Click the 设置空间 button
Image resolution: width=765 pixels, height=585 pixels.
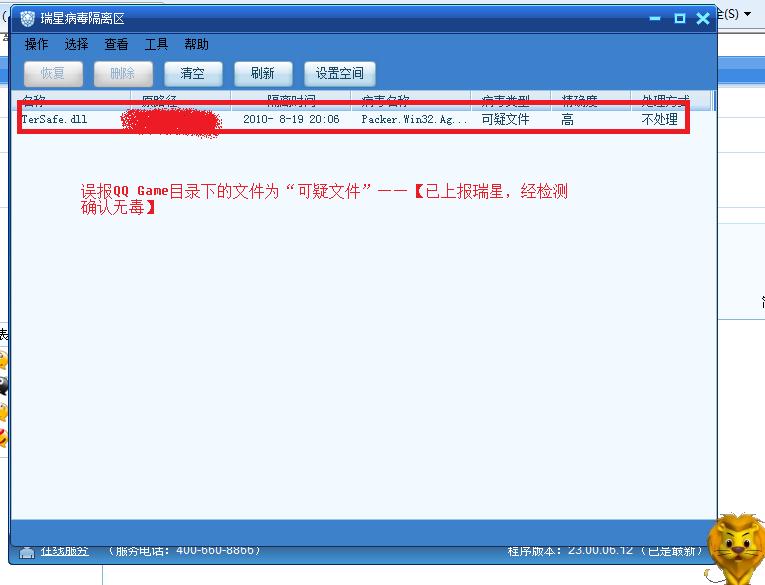point(340,74)
